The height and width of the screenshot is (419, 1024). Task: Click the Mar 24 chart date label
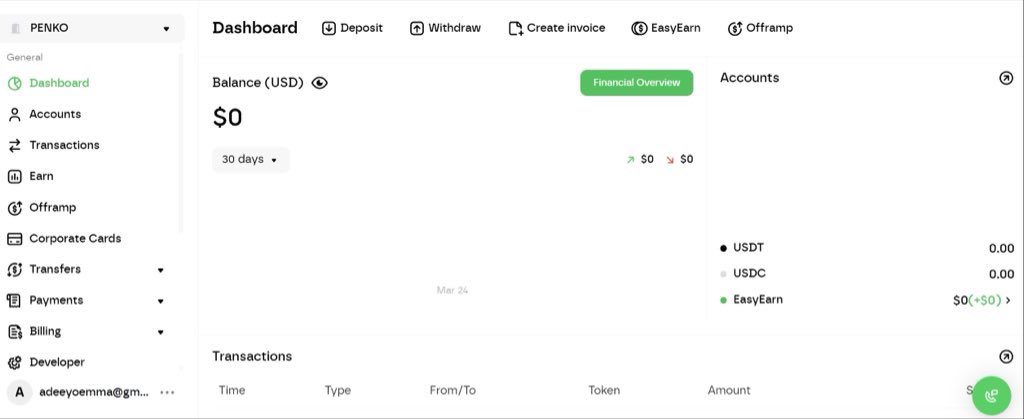point(452,290)
